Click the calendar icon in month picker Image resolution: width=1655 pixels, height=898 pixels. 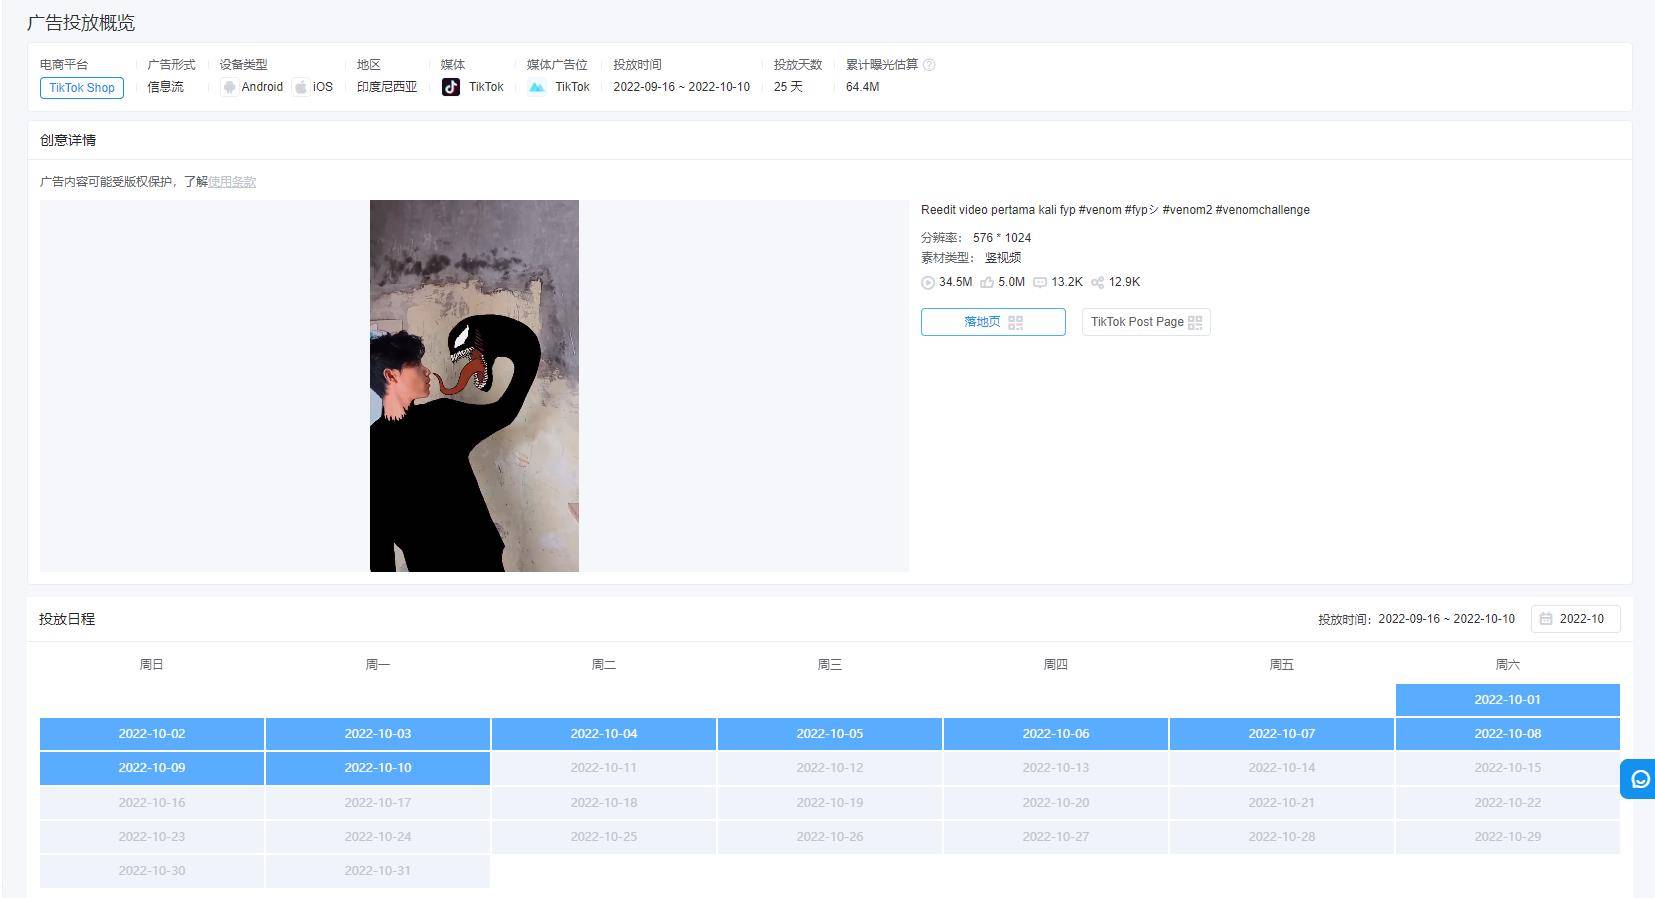point(1546,619)
